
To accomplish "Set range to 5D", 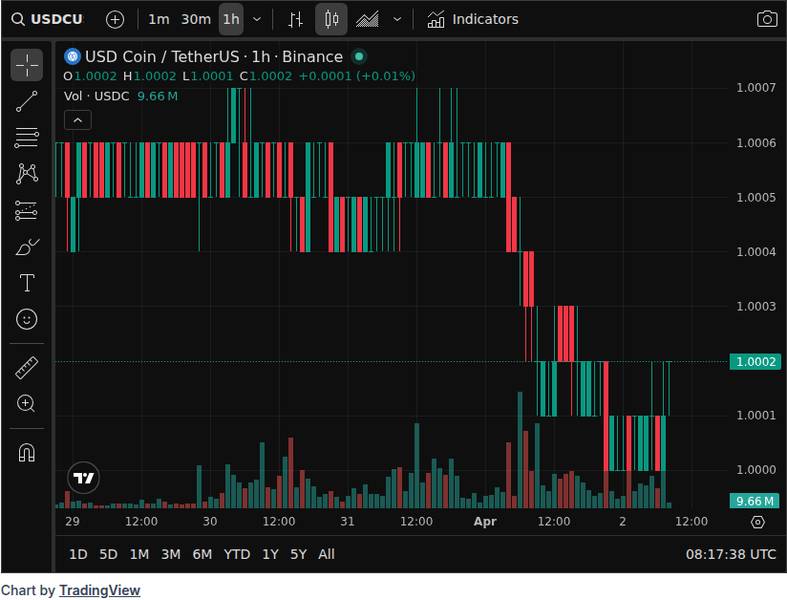I will click(x=108, y=554).
